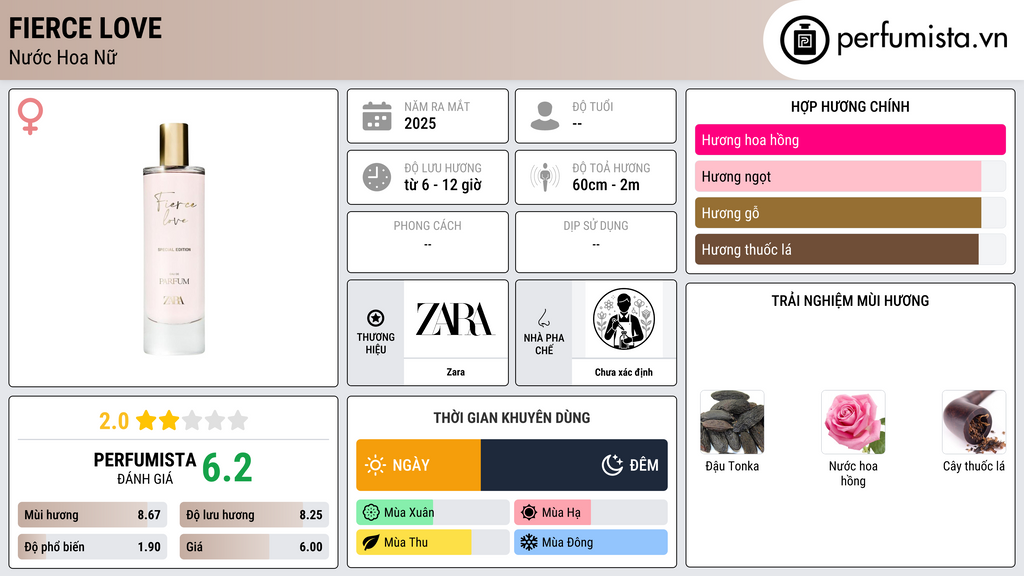1024x576 pixels.
Task: Click the Nước Hoa Nữ subtitle
Action: 63,57
